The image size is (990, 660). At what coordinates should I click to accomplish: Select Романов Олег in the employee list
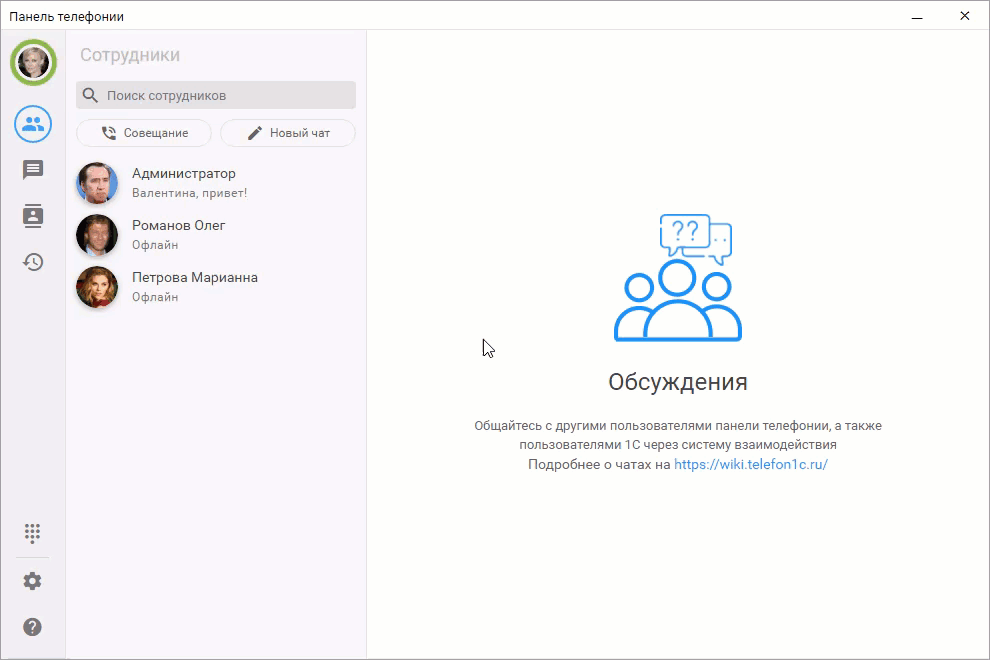coord(179,226)
